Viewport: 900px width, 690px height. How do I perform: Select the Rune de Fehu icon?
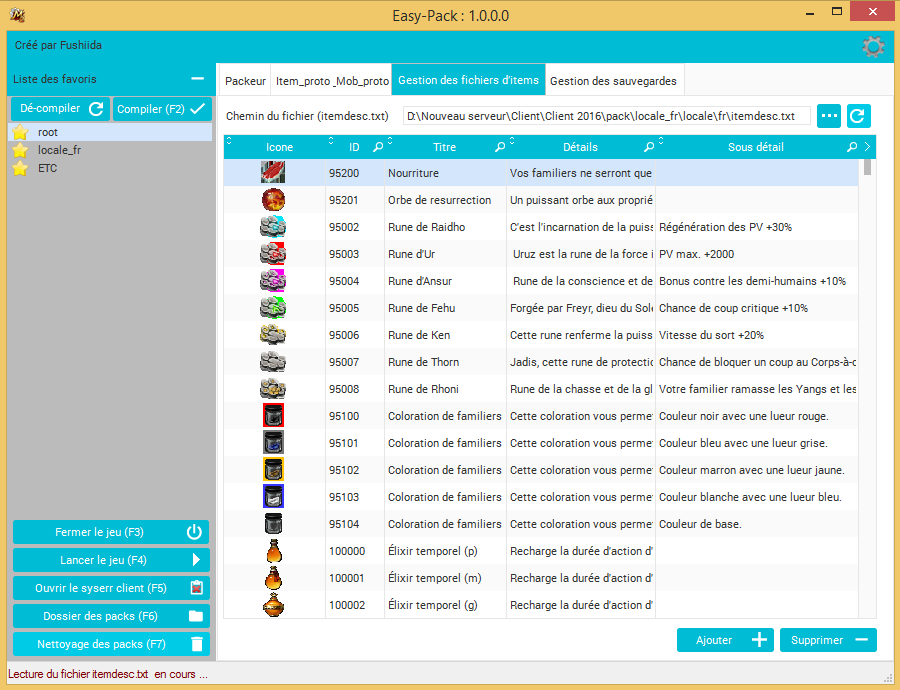click(x=273, y=308)
